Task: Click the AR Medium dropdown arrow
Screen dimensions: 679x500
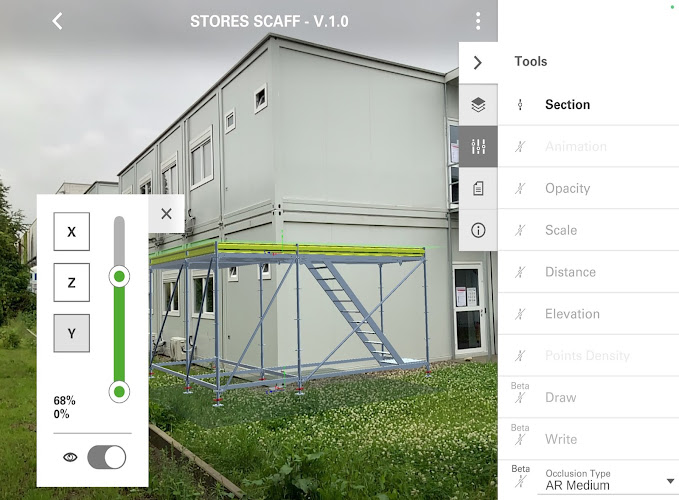Action: coord(670,481)
